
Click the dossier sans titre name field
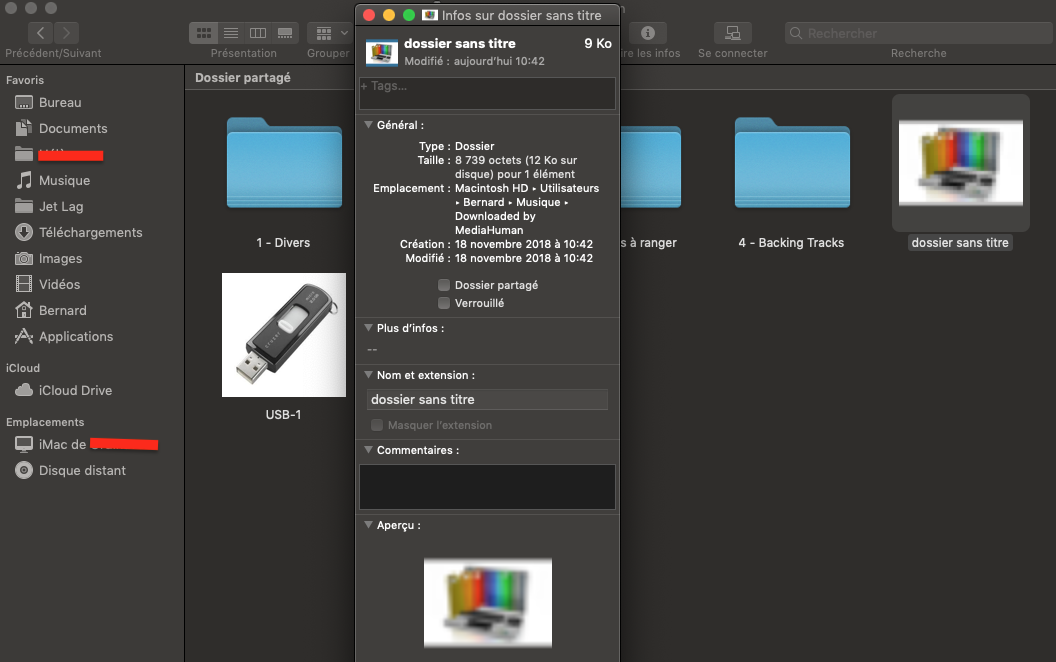[x=487, y=399]
